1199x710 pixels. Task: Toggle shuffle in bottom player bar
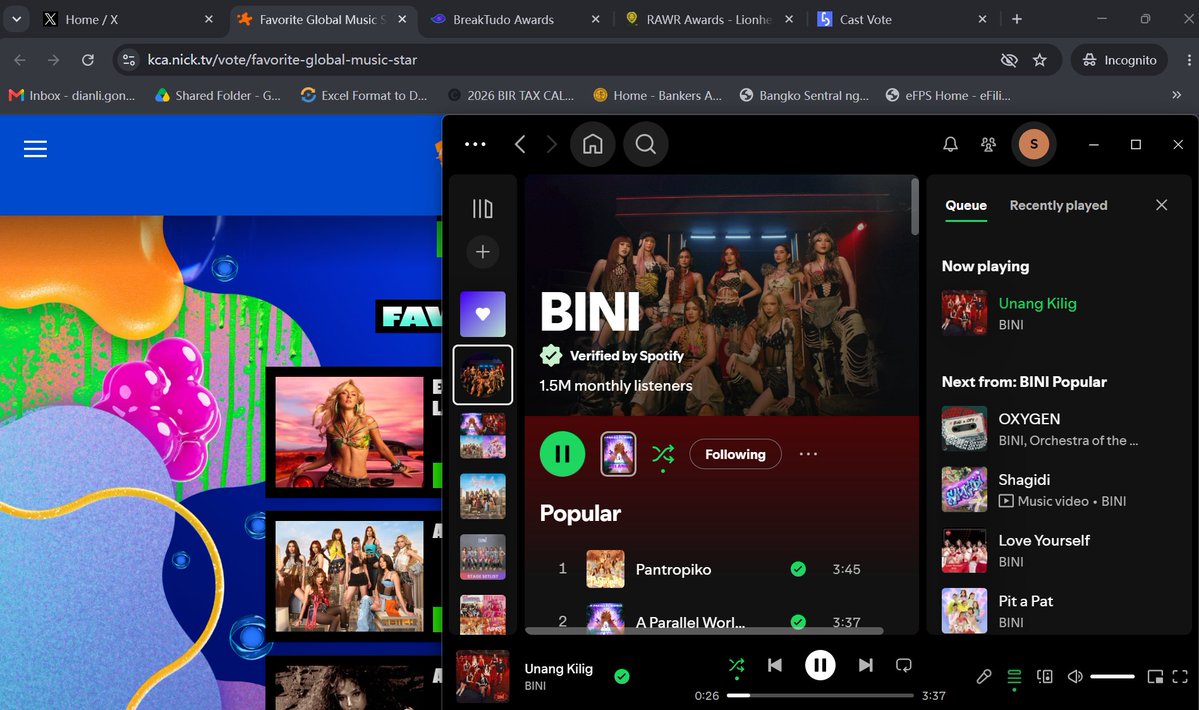pyautogui.click(x=736, y=666)
